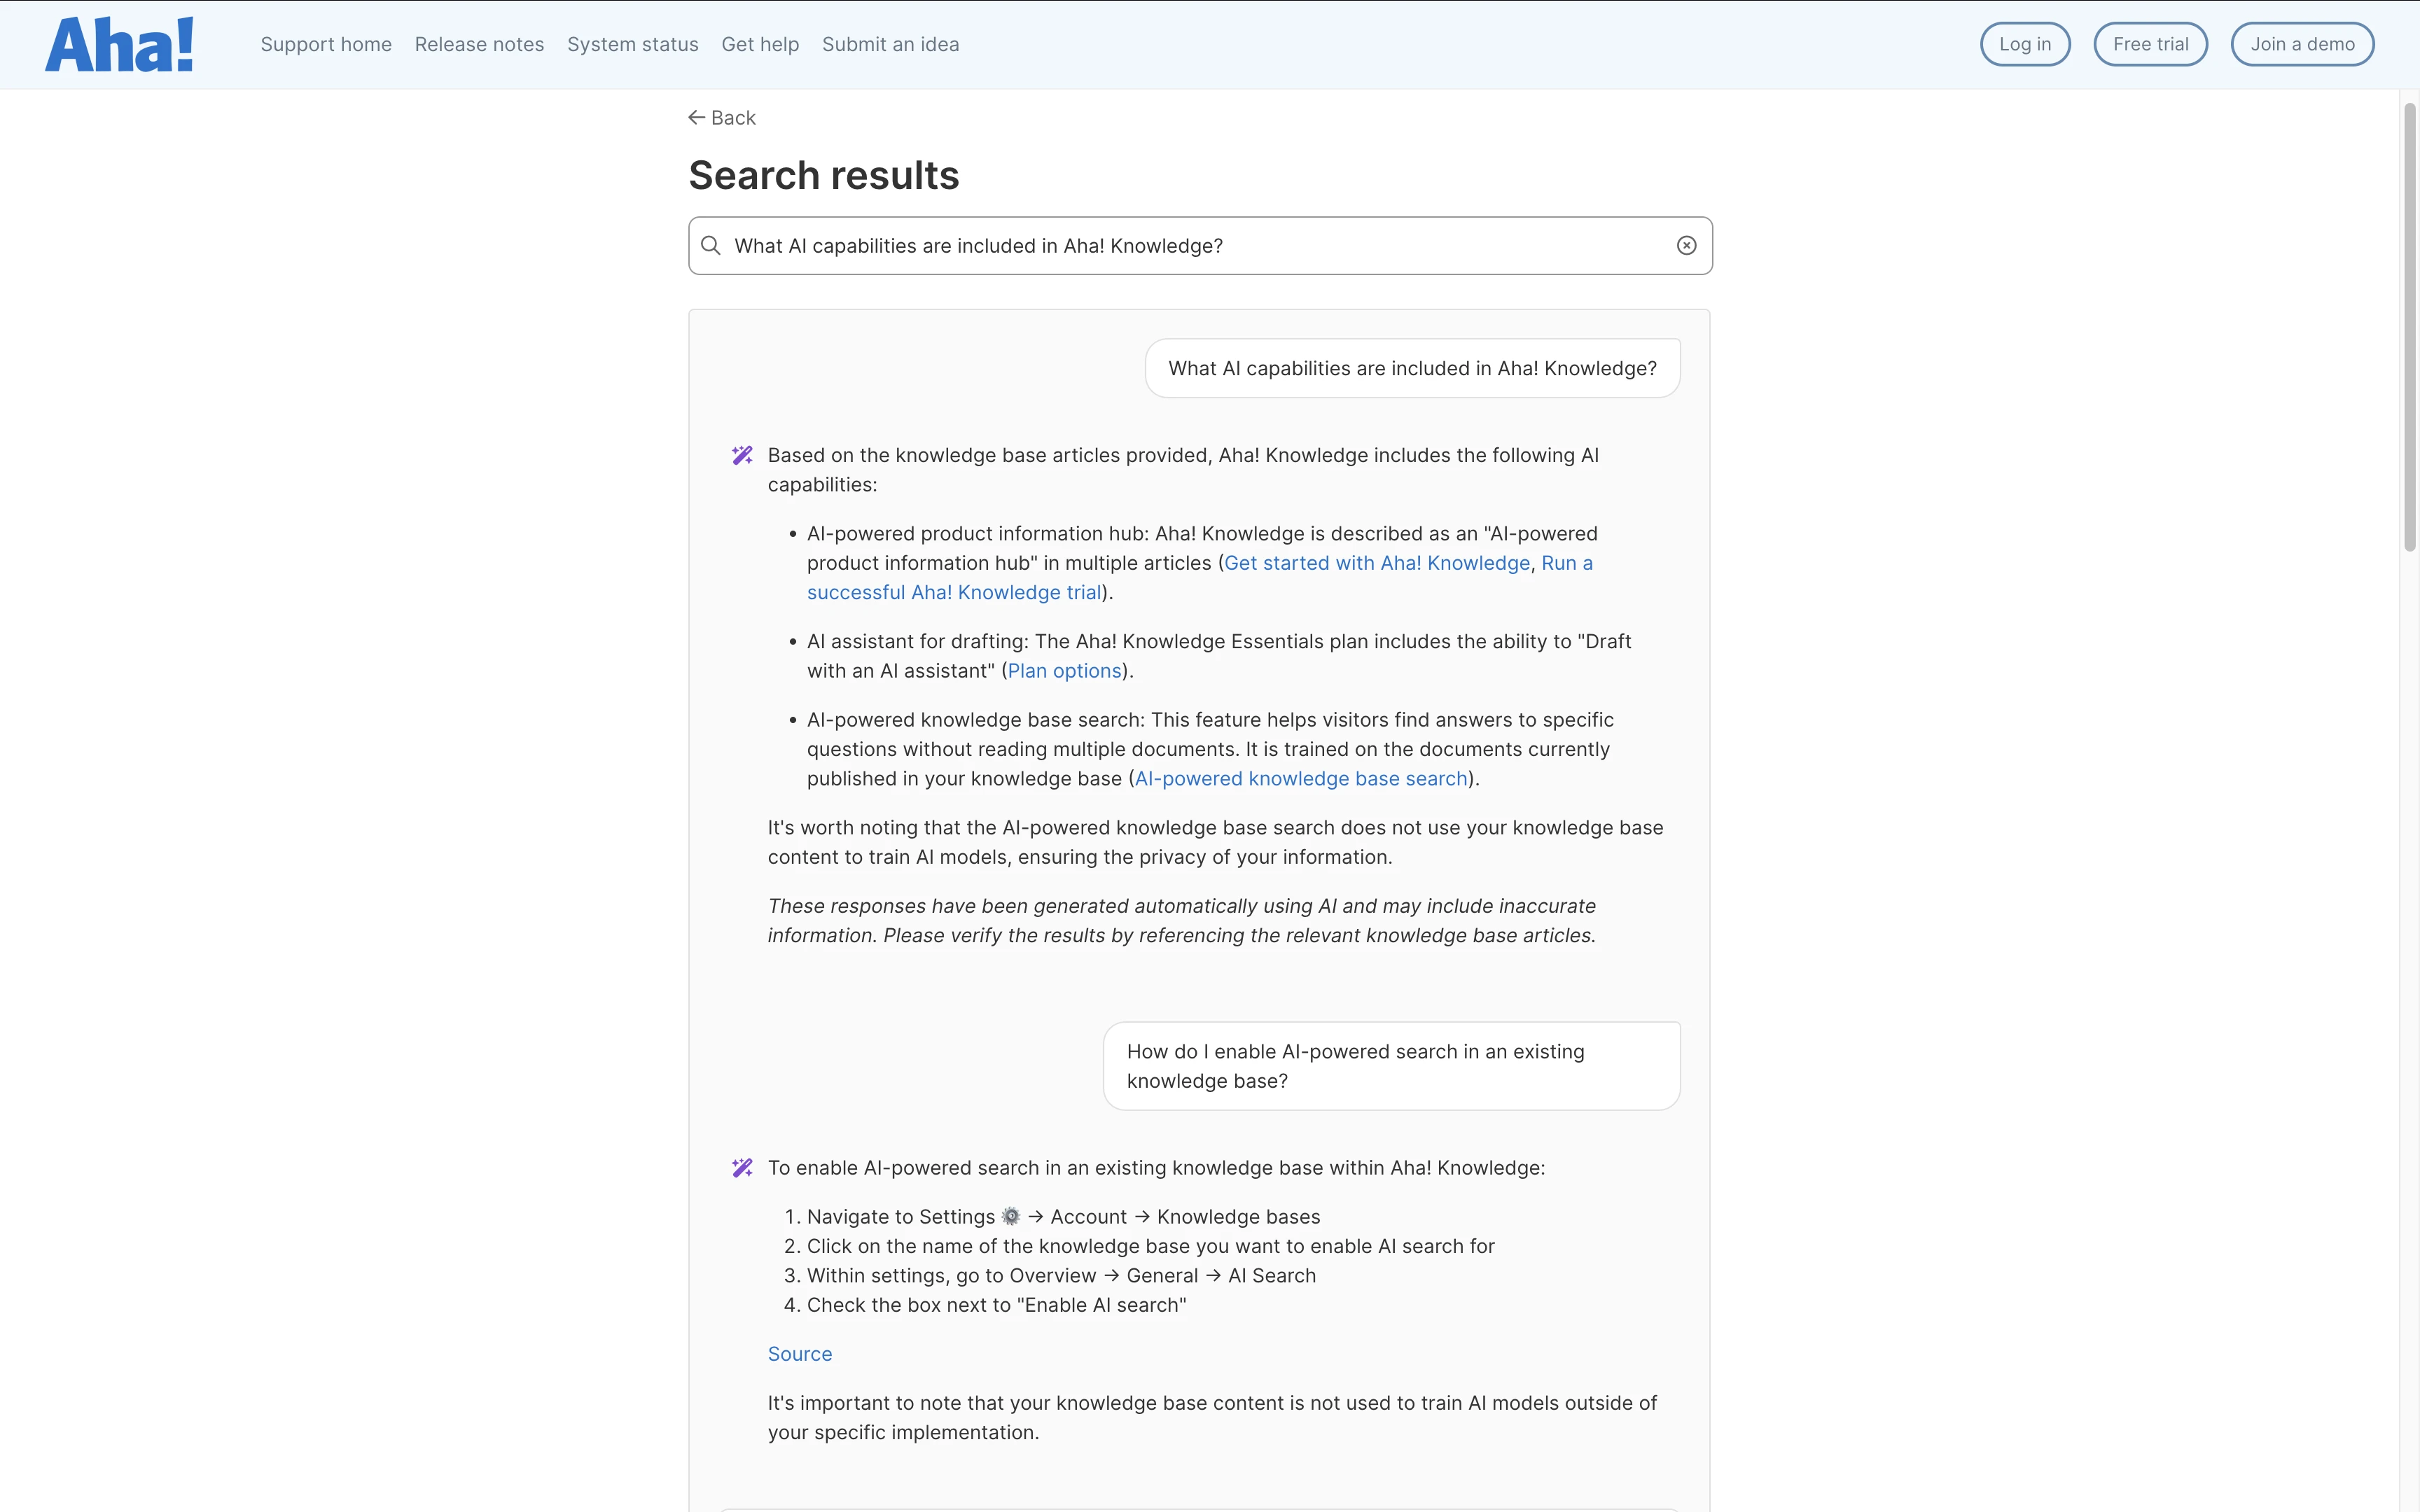The height and width of the screenshot is (1512, 2420).
Task: Click the magnifying glass search icon
Action: (711, 246)
